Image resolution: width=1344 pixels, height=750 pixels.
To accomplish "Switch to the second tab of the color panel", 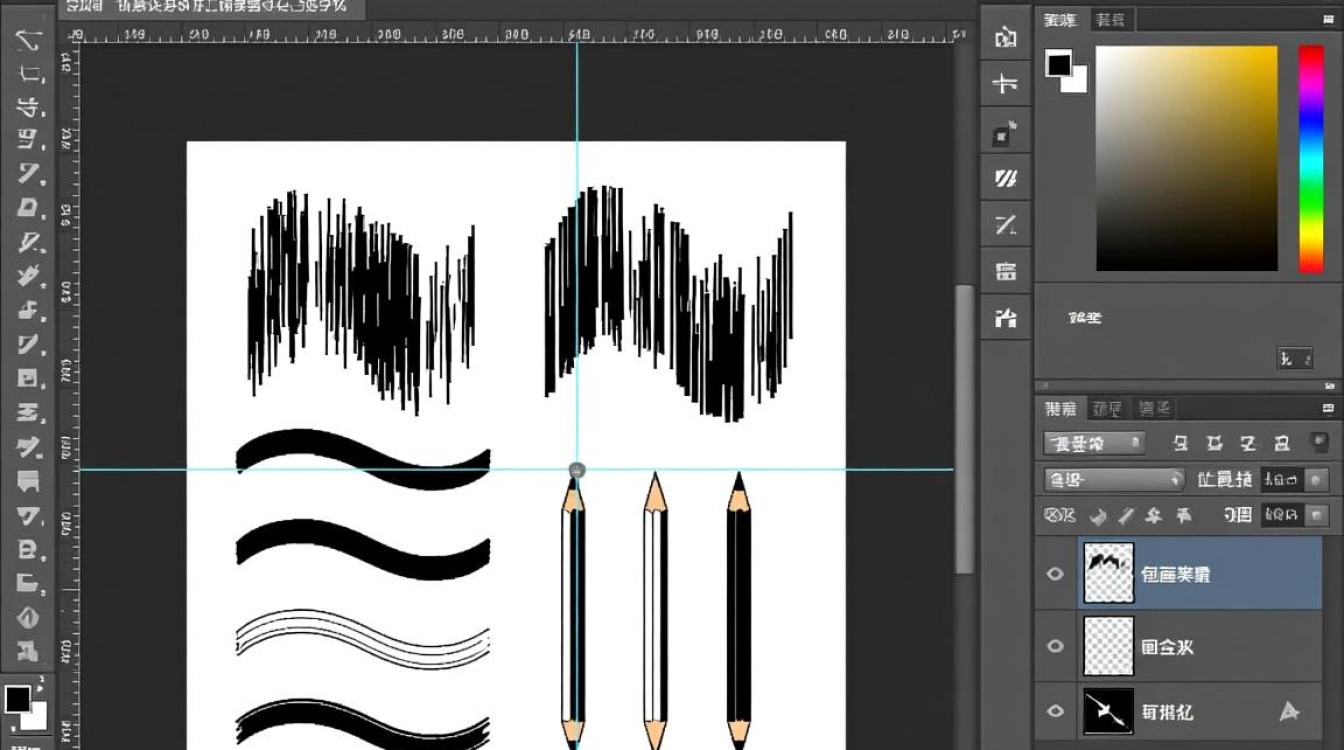I will (x=1110, y=19).
